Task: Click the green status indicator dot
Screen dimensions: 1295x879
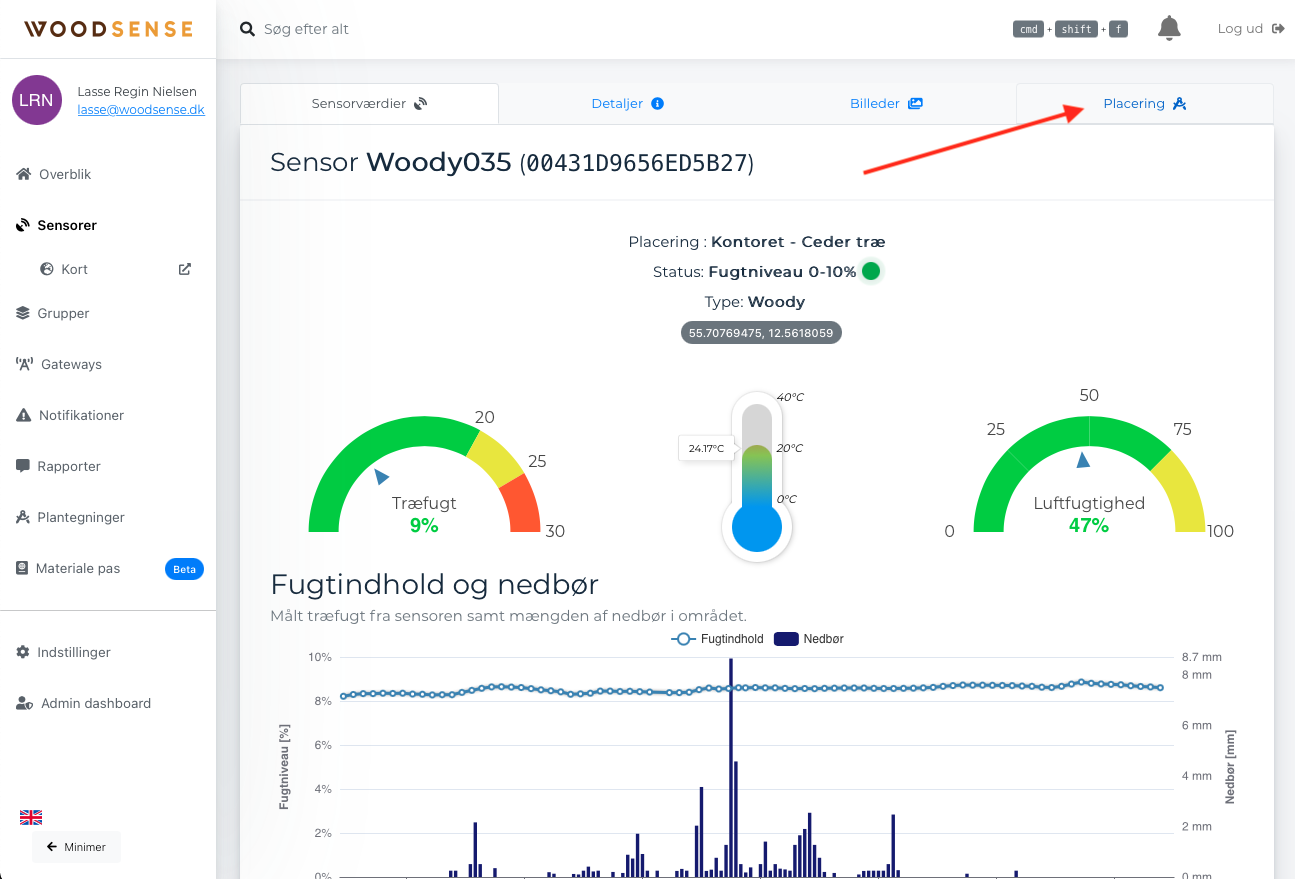Action: (871, 271)
